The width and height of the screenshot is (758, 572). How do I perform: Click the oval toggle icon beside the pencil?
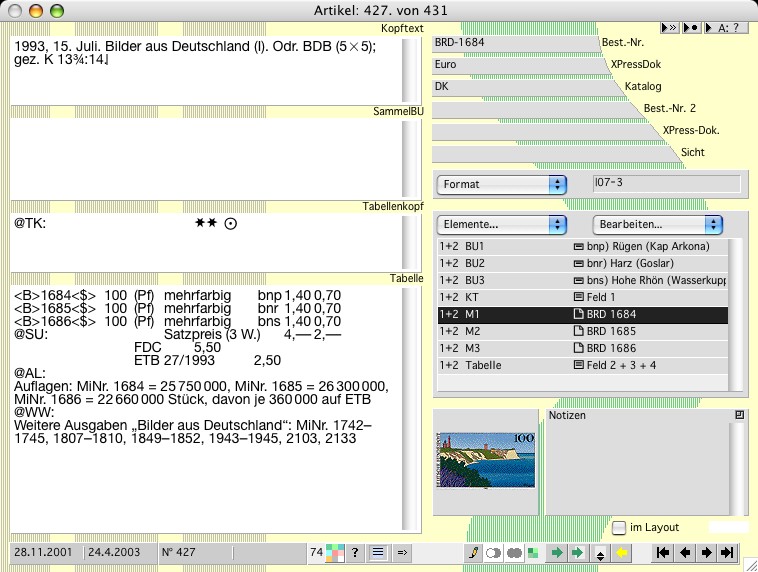click(x=493, y=551)
